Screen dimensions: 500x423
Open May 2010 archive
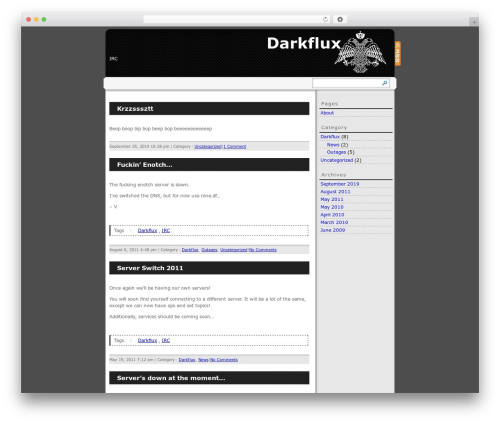(332, 207)
